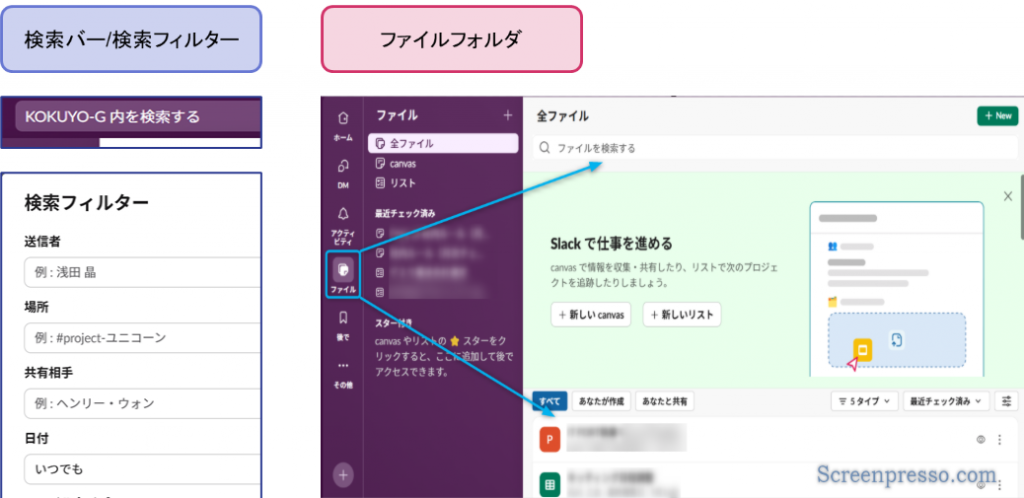The image size is (1024, 498).
Task: Open the Later (後で) bookmark icon
Action: [343, 319]
